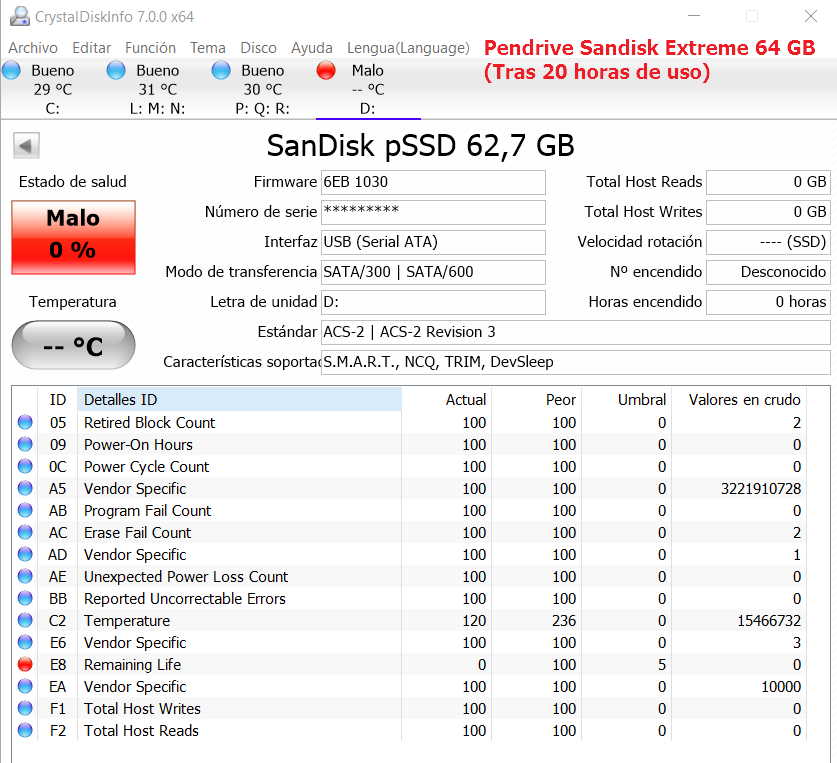The width and height of the screenshot is (837, 763).
Task: Click status dot of C2 Temperature row
Action: click(25, 620)
